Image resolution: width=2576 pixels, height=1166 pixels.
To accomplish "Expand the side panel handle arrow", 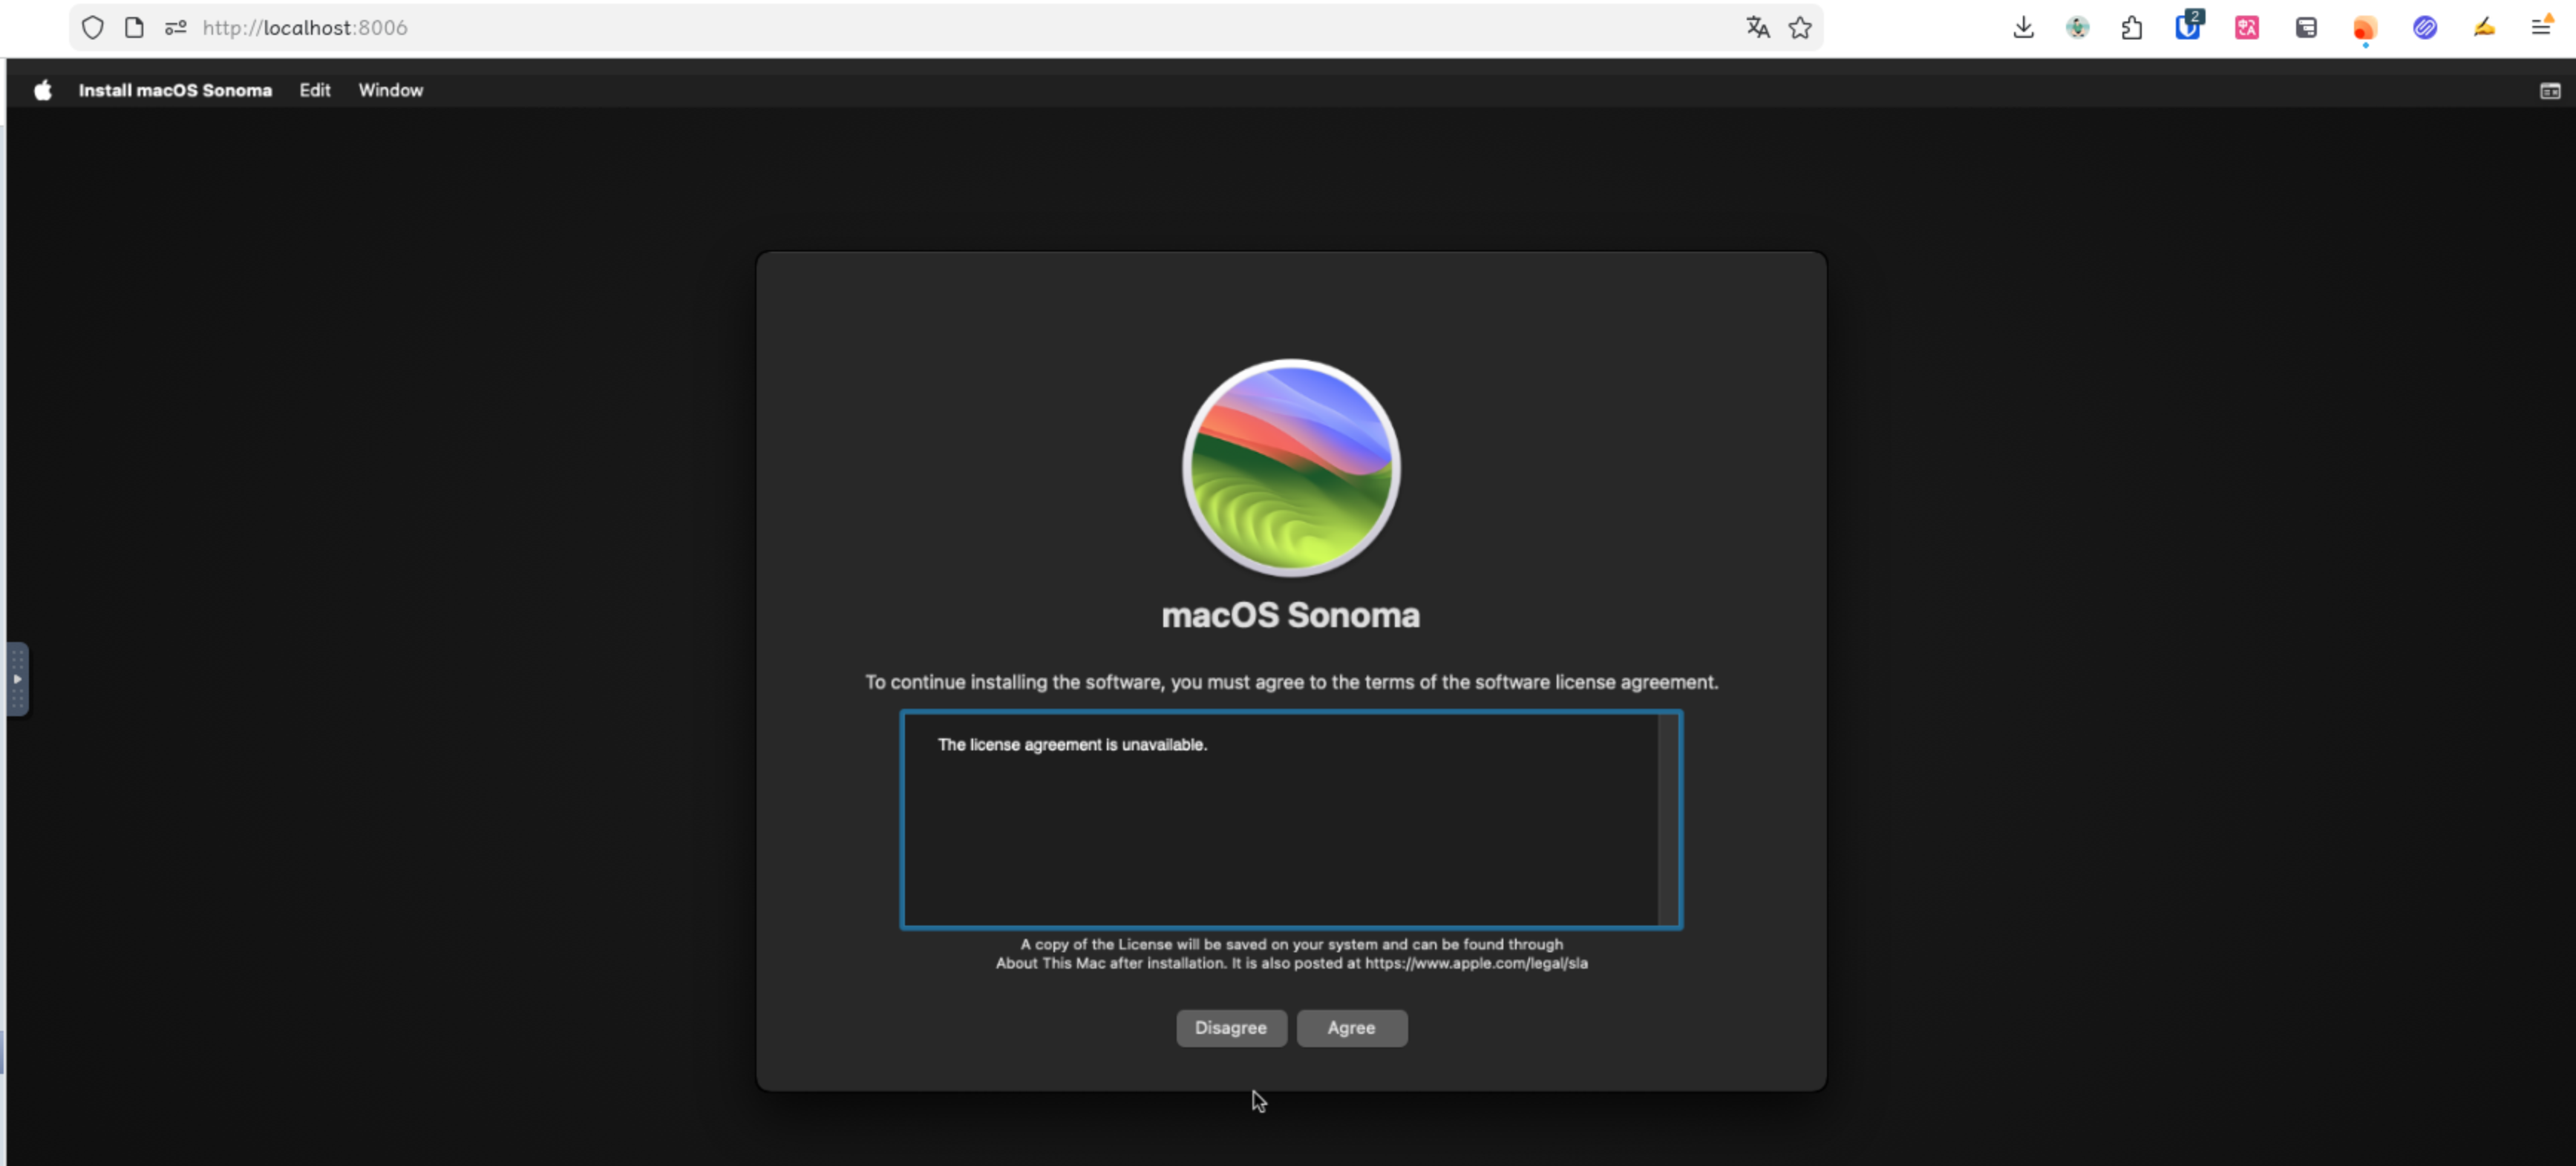I will coord(17,679).
